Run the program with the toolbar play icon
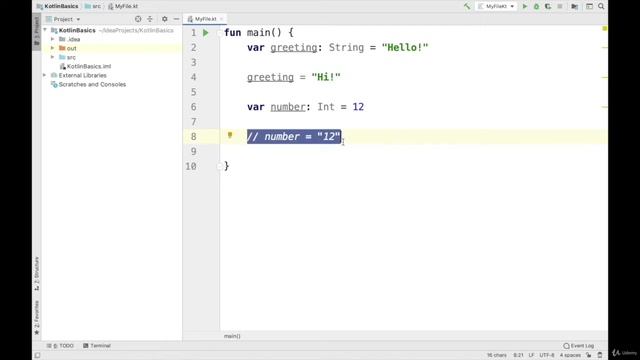 tap(525, 7)
